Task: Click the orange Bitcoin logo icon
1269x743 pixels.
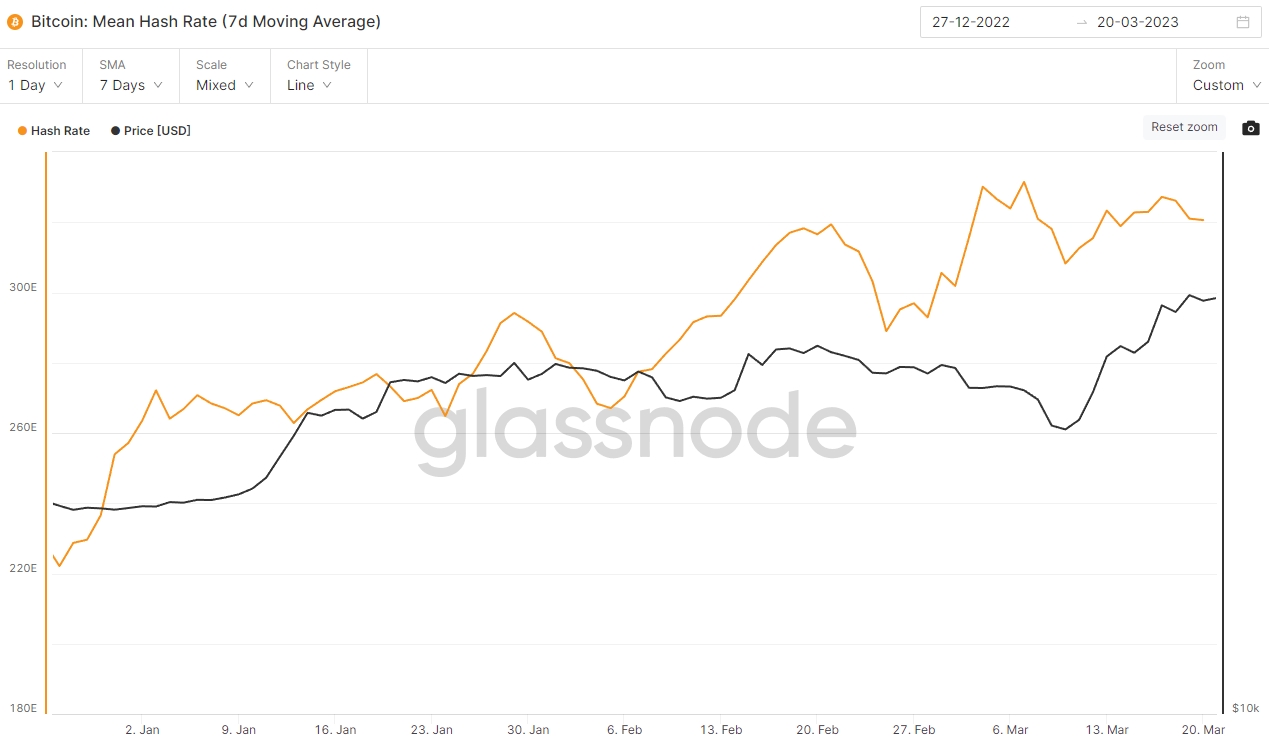Action: [15, 21]
